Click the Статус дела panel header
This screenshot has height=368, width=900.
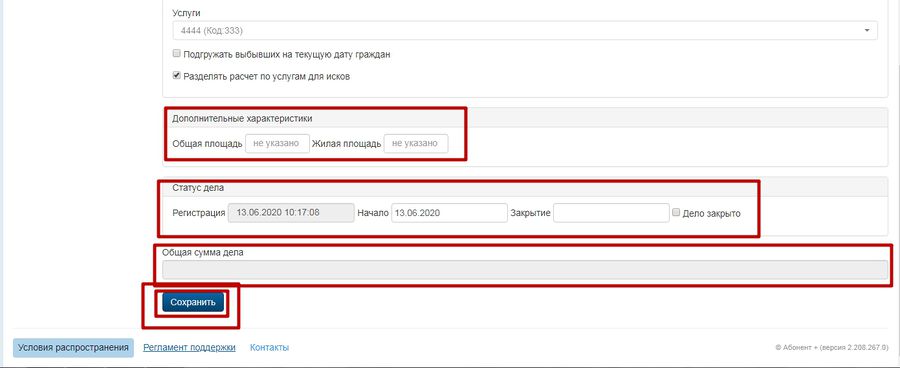point(199,188)
